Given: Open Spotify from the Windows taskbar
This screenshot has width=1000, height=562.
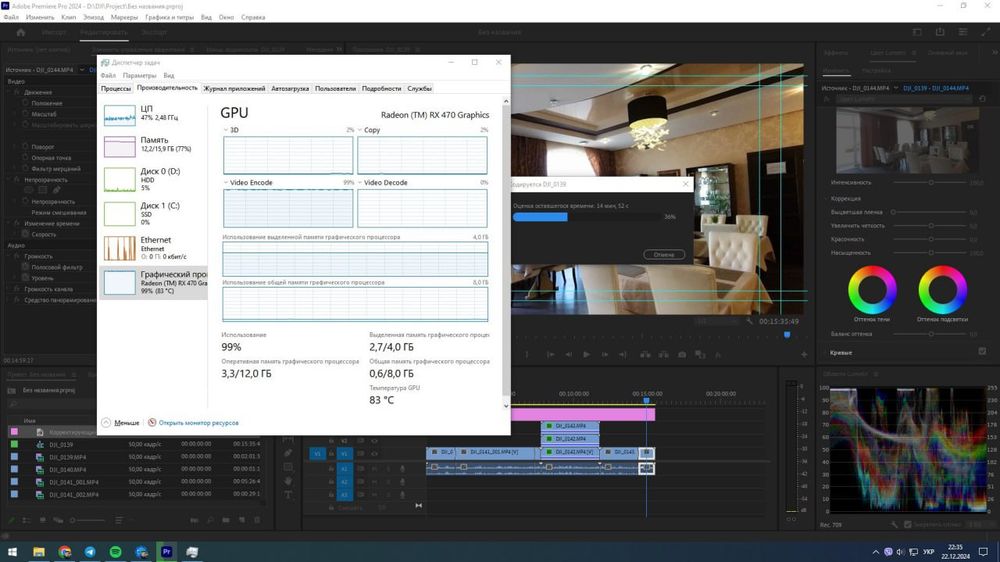Looking at the screenshot, I should [115, 551].
